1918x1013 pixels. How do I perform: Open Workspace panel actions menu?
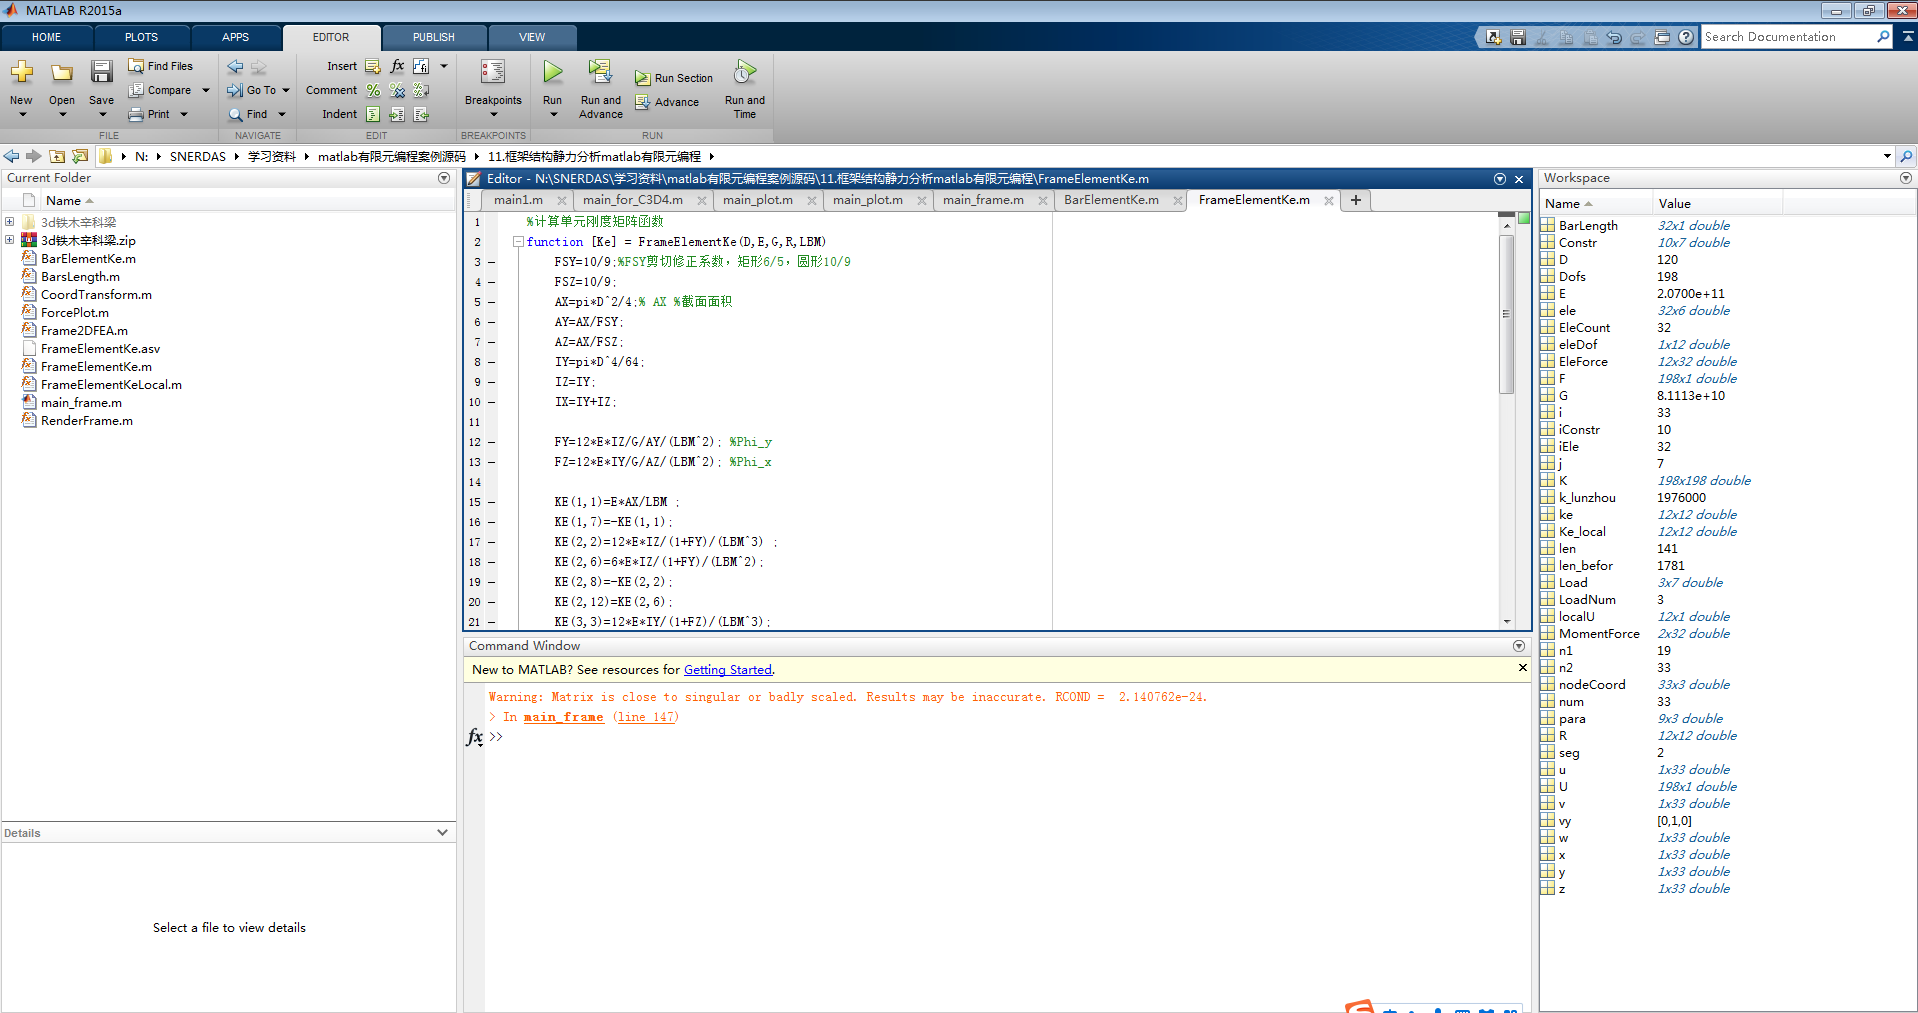click(x=1906, y=178)
